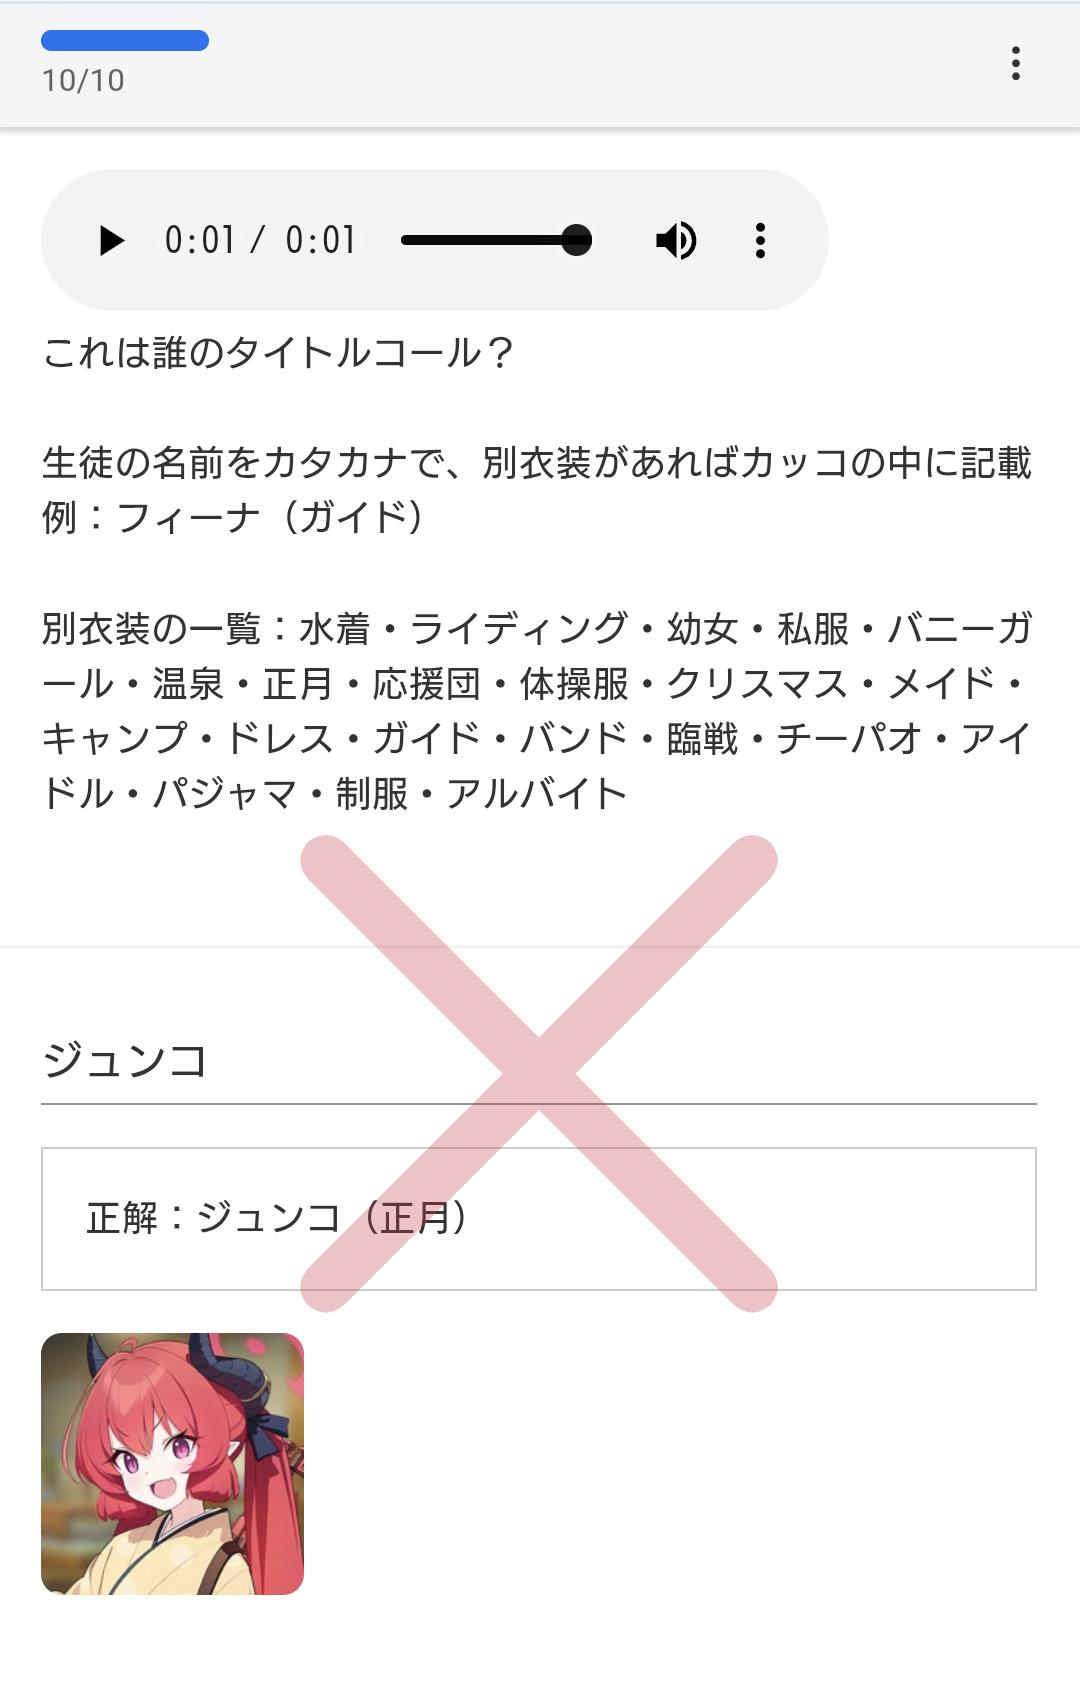
Task: Focus the answer field containing ジュンコ
Action: point(539,1061)
